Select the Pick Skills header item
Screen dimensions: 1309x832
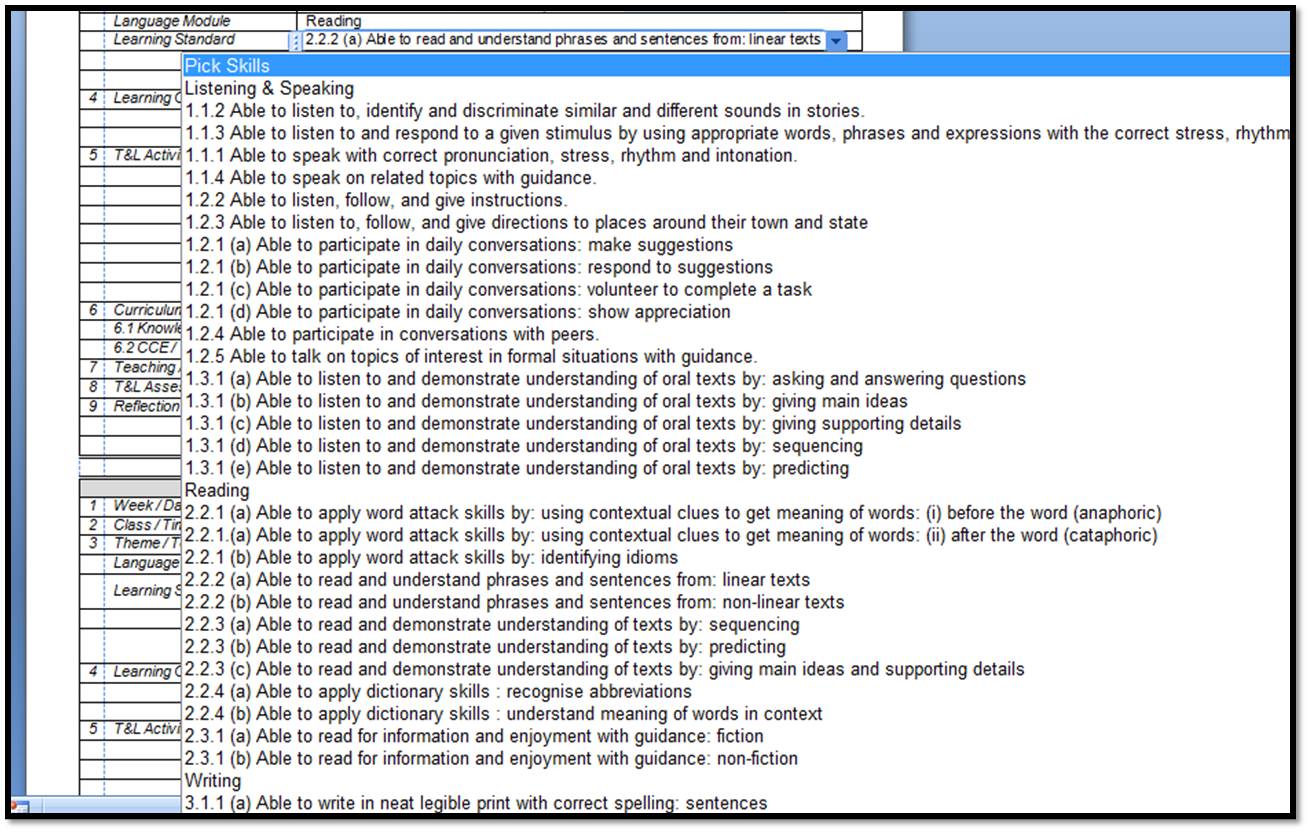point(736,66)
